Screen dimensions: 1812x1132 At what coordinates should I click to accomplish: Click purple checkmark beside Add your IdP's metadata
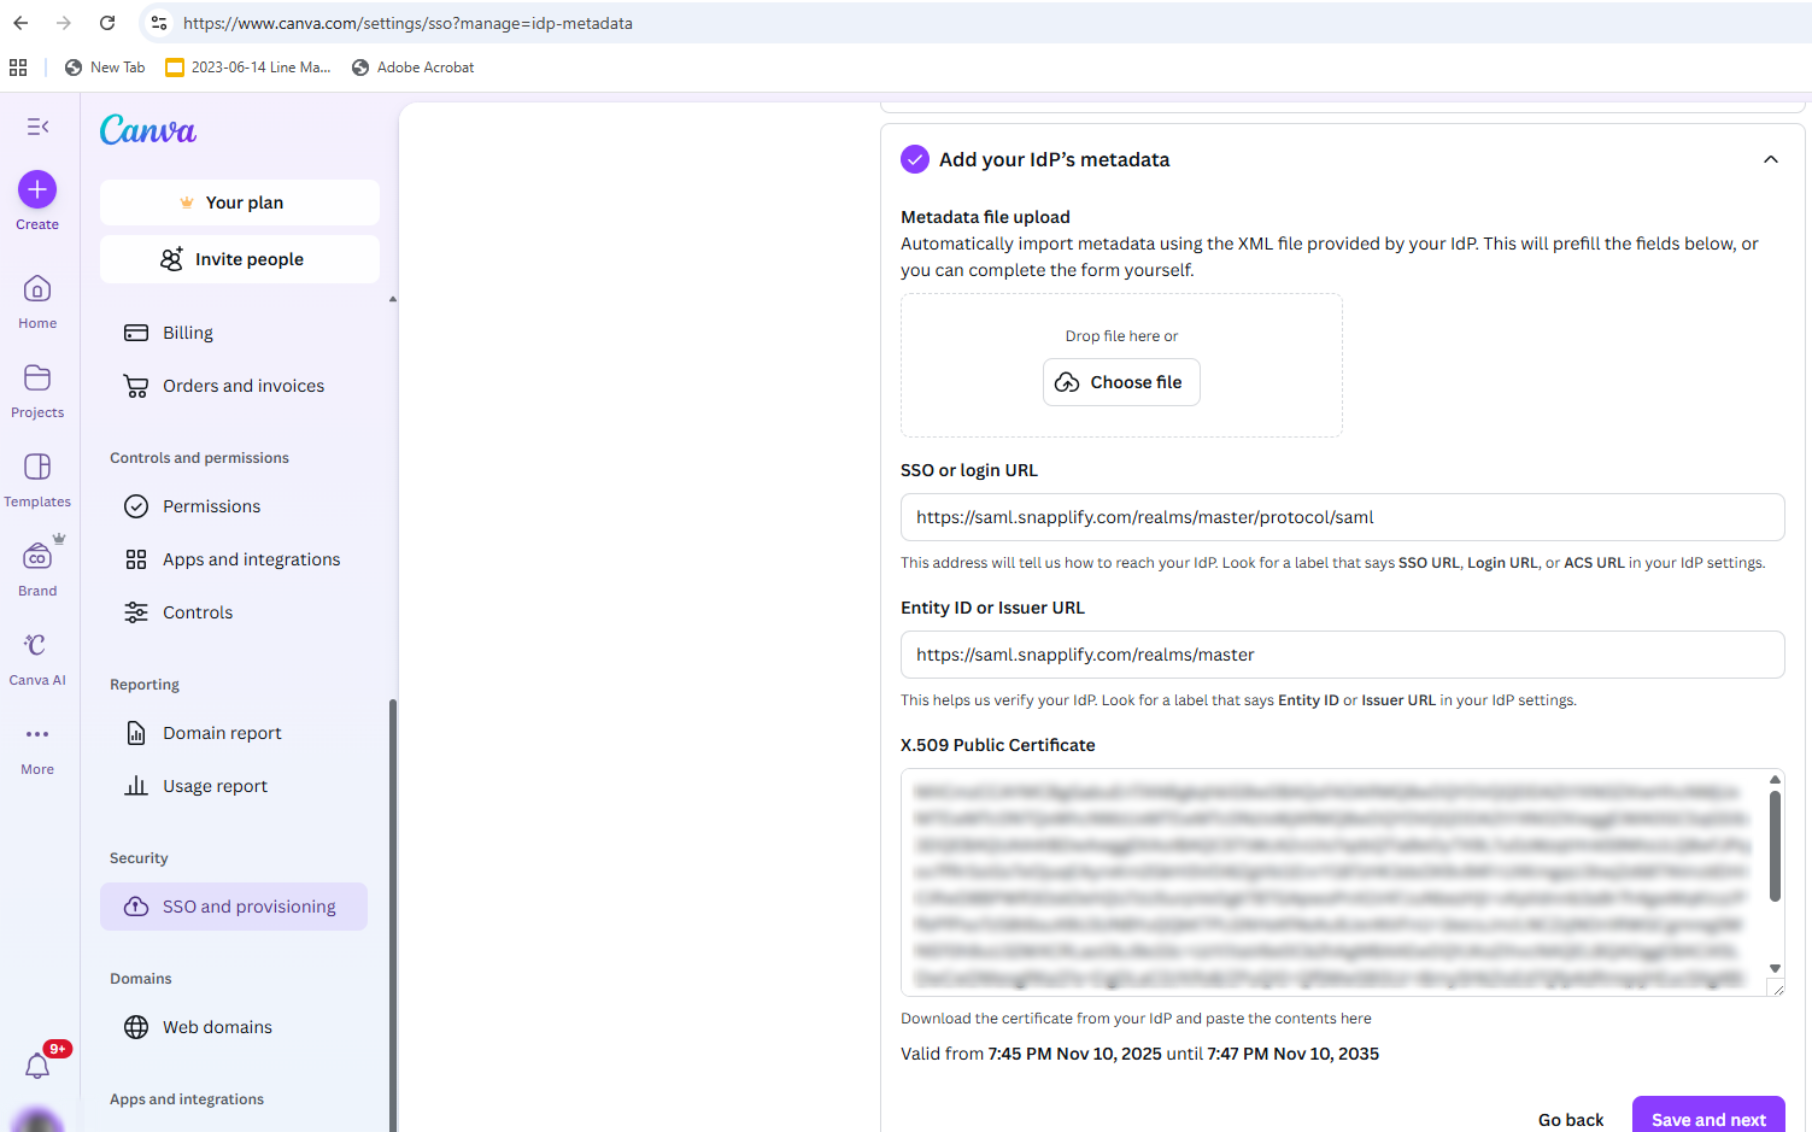tap(914, 159)
